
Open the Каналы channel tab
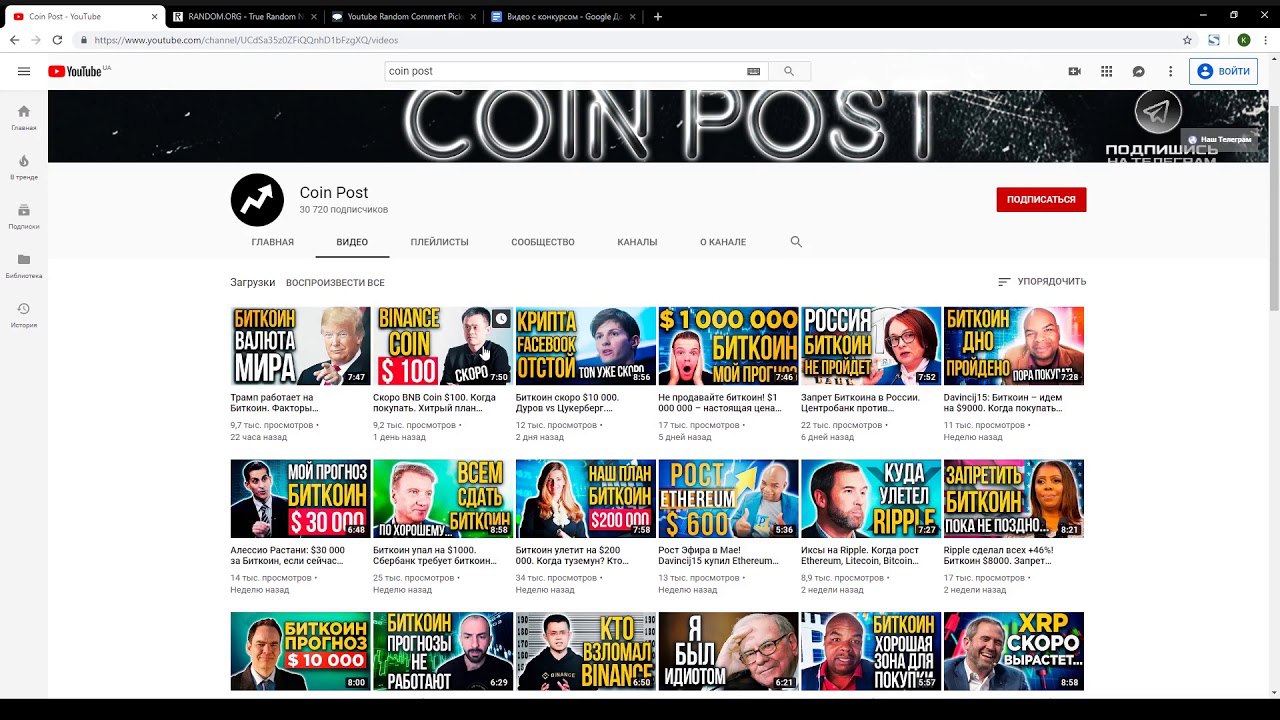[637, 242]
